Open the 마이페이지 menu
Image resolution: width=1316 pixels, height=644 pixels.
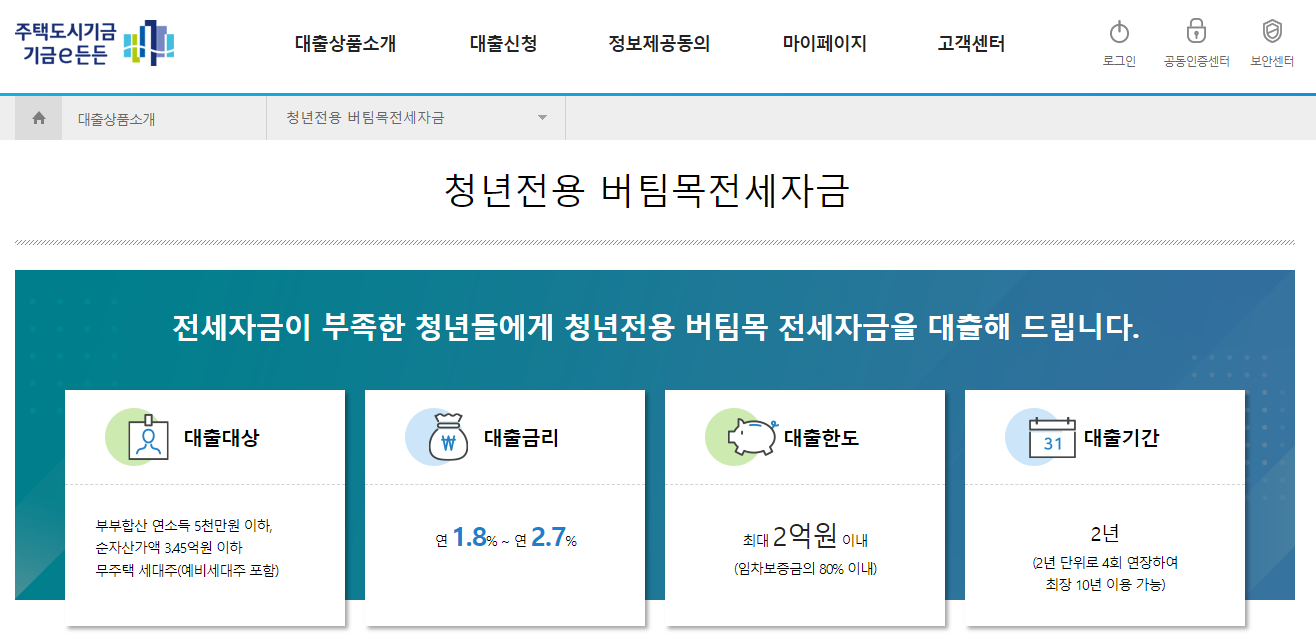824,44
